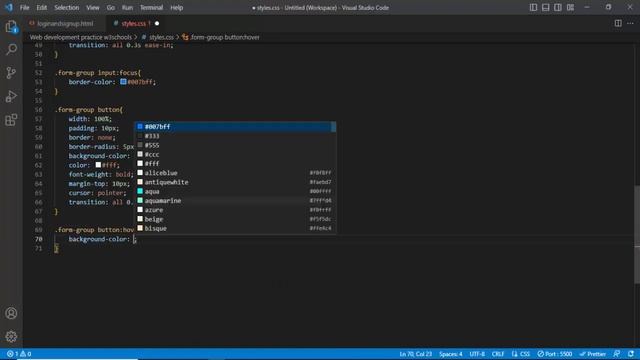The height and width of the screenshot is (360, 640).
Task: Click UTF-8 encoding status item
Action: pos(477,354)
